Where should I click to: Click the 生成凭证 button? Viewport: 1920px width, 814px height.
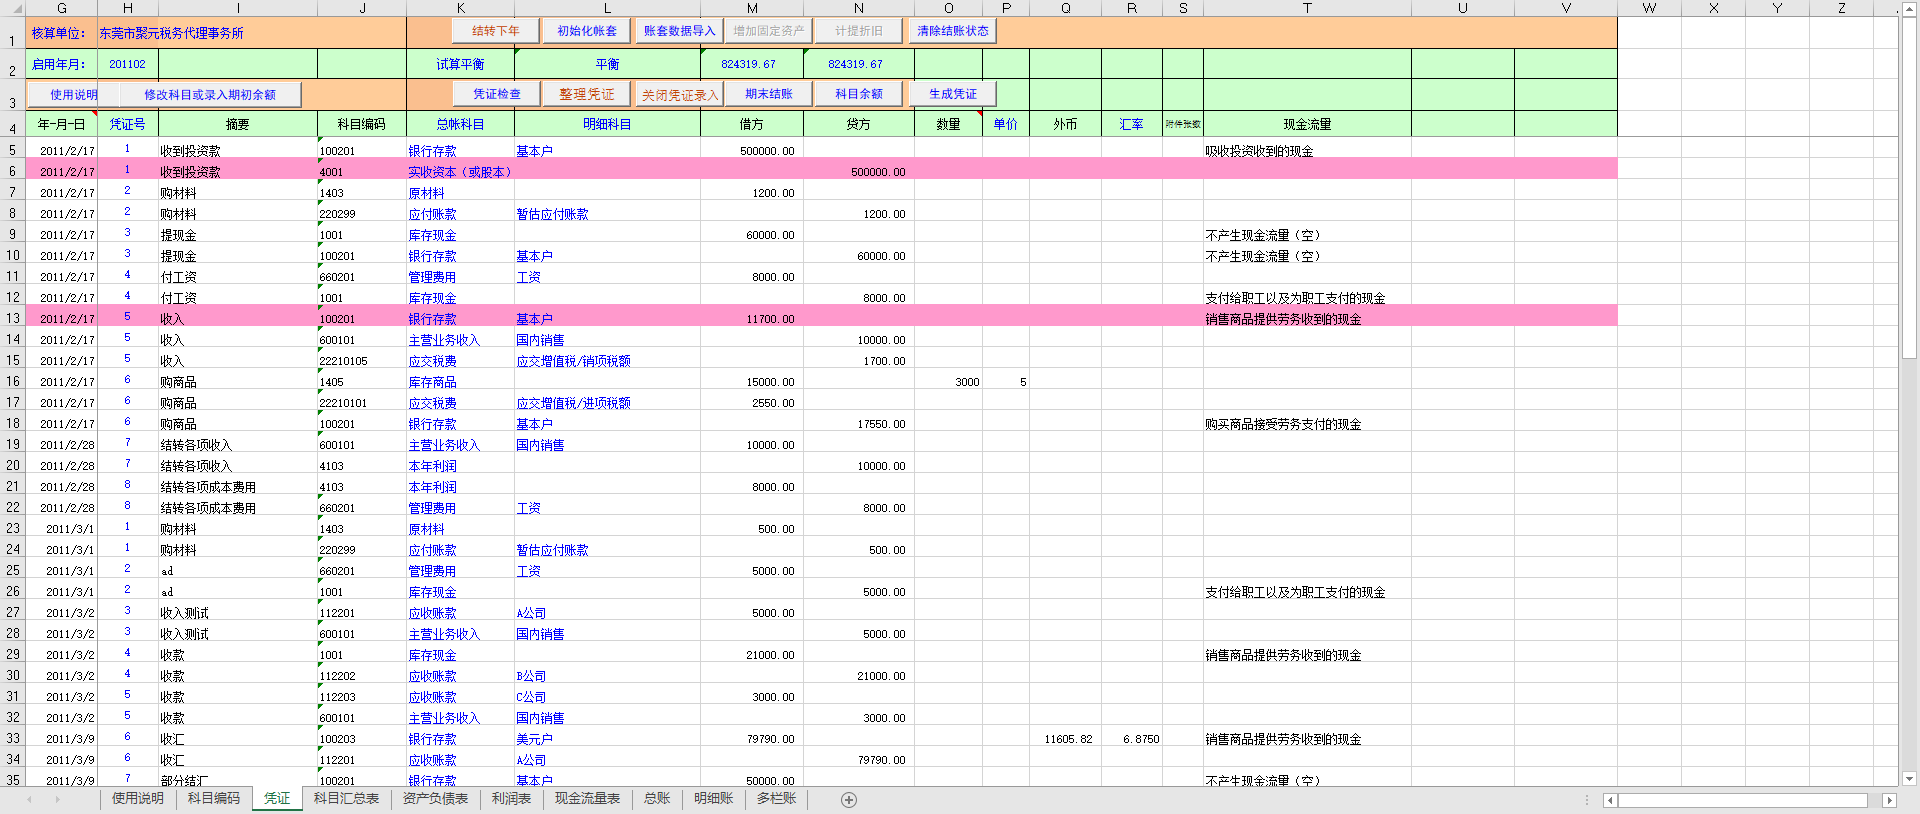point(953,94)
